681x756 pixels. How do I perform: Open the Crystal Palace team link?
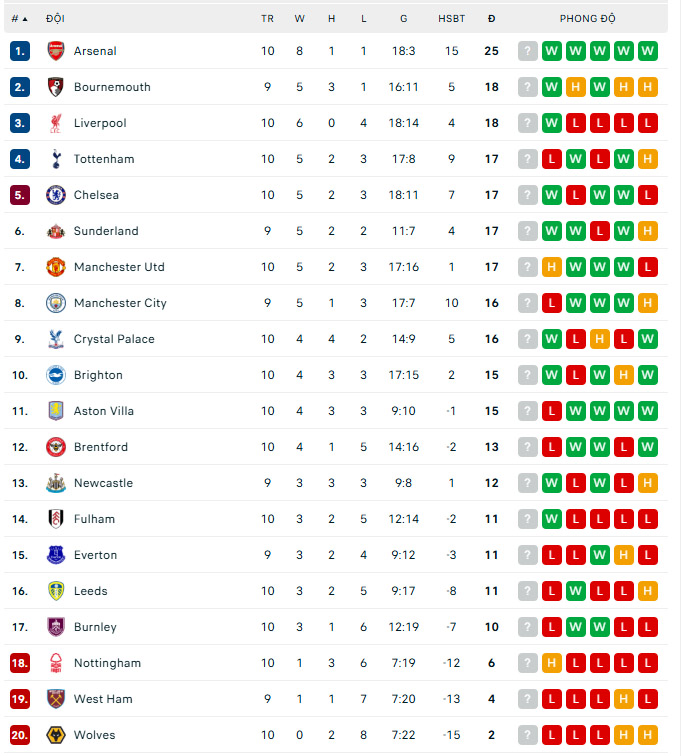click(114, 339)
